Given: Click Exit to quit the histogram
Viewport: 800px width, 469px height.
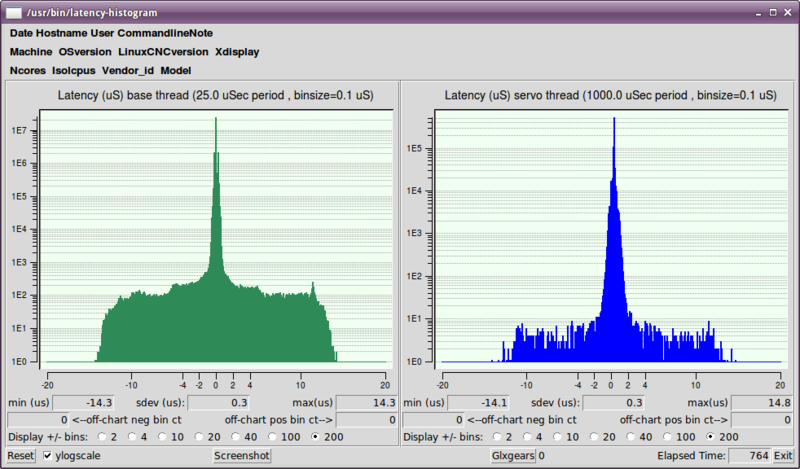Looking at the screenshot, I should [782, 456].
